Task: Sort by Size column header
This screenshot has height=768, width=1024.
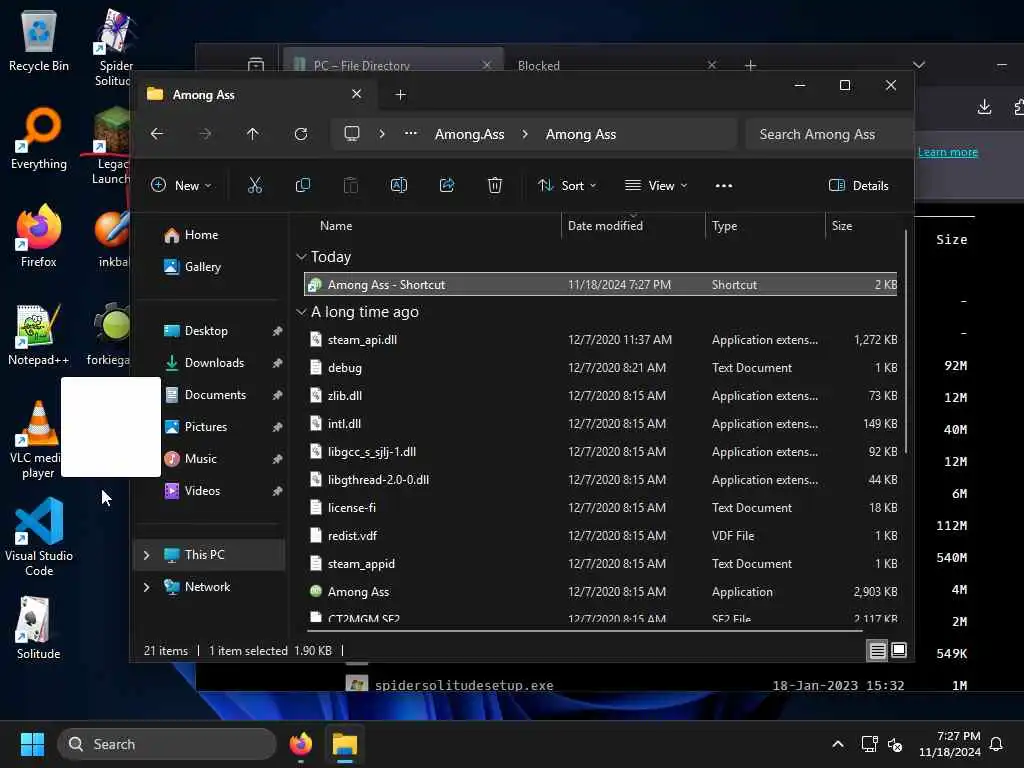Action: 842,225
